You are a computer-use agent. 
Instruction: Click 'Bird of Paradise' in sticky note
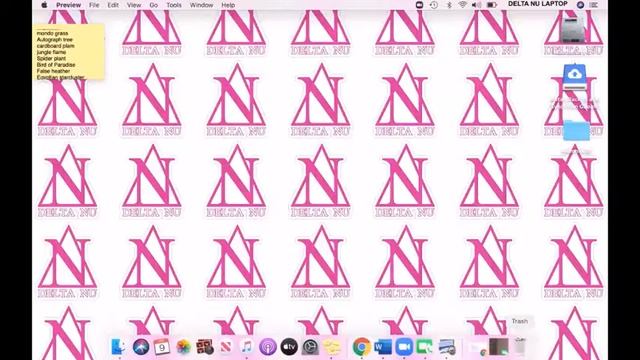click(x=56, y=64)
